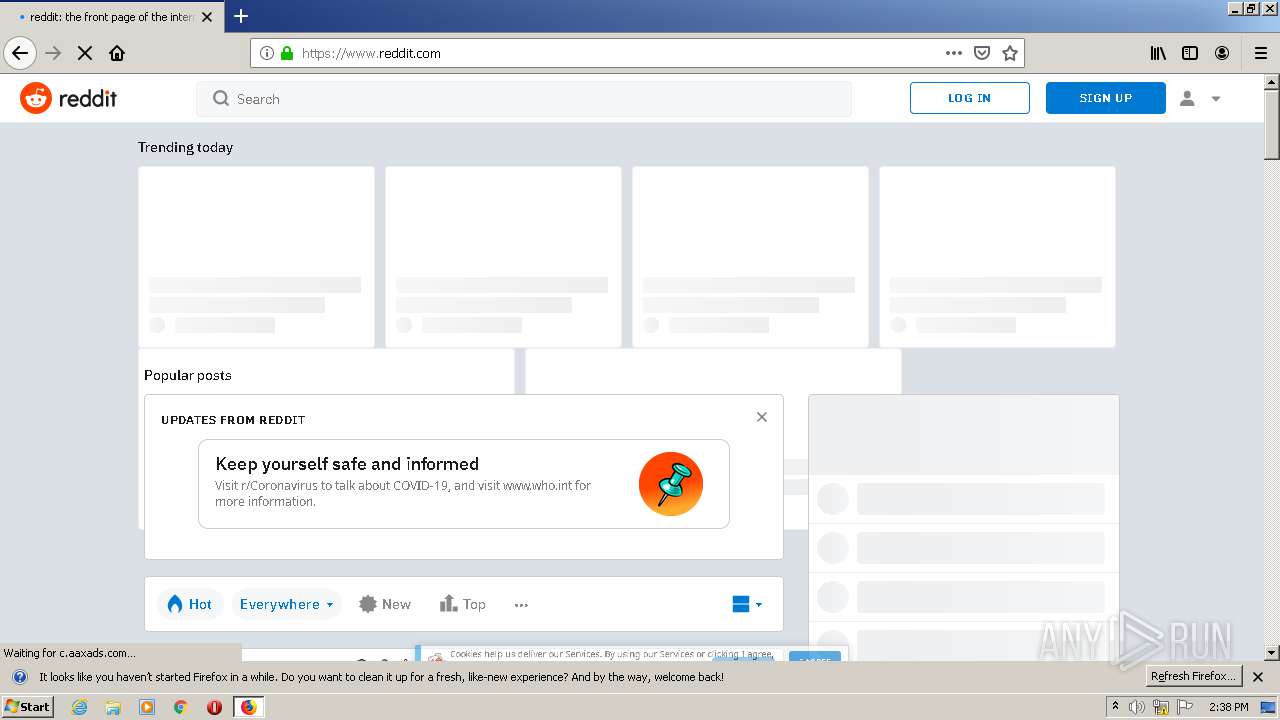Expand the user profile dropdown
The height and width of the screenshot is (720, 1280).
[1200, 98]
